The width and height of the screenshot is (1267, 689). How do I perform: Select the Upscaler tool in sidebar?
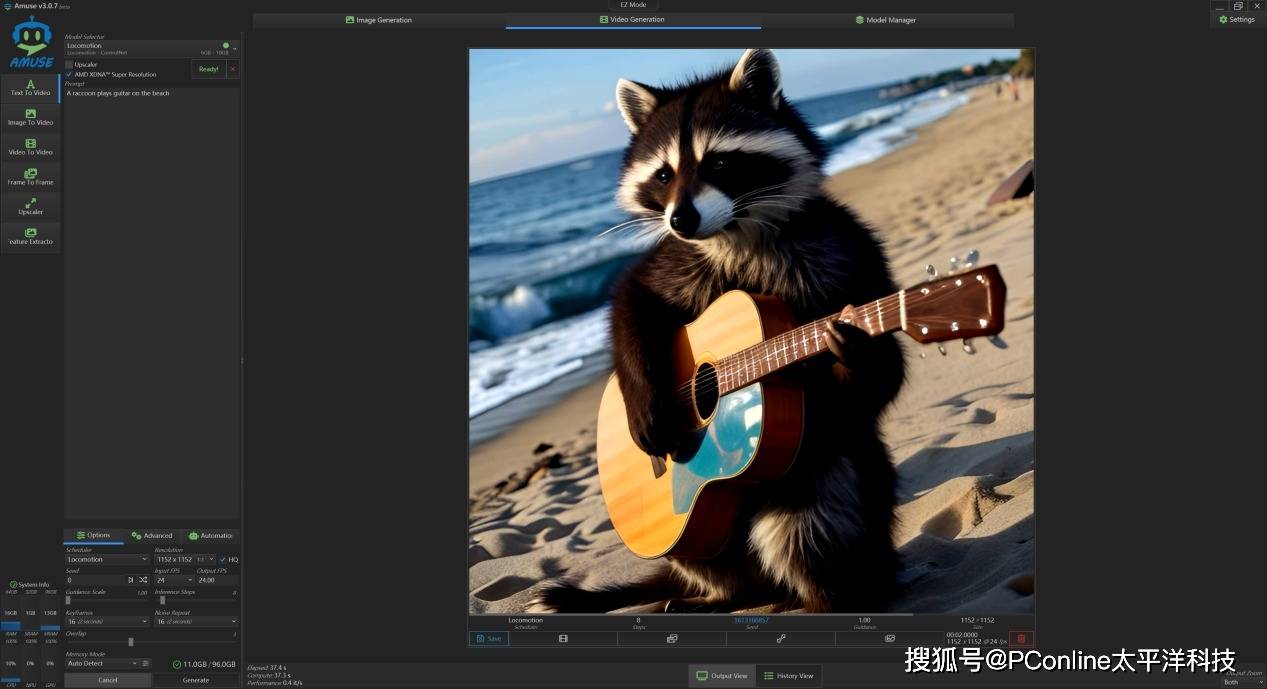tap(30, 207)
